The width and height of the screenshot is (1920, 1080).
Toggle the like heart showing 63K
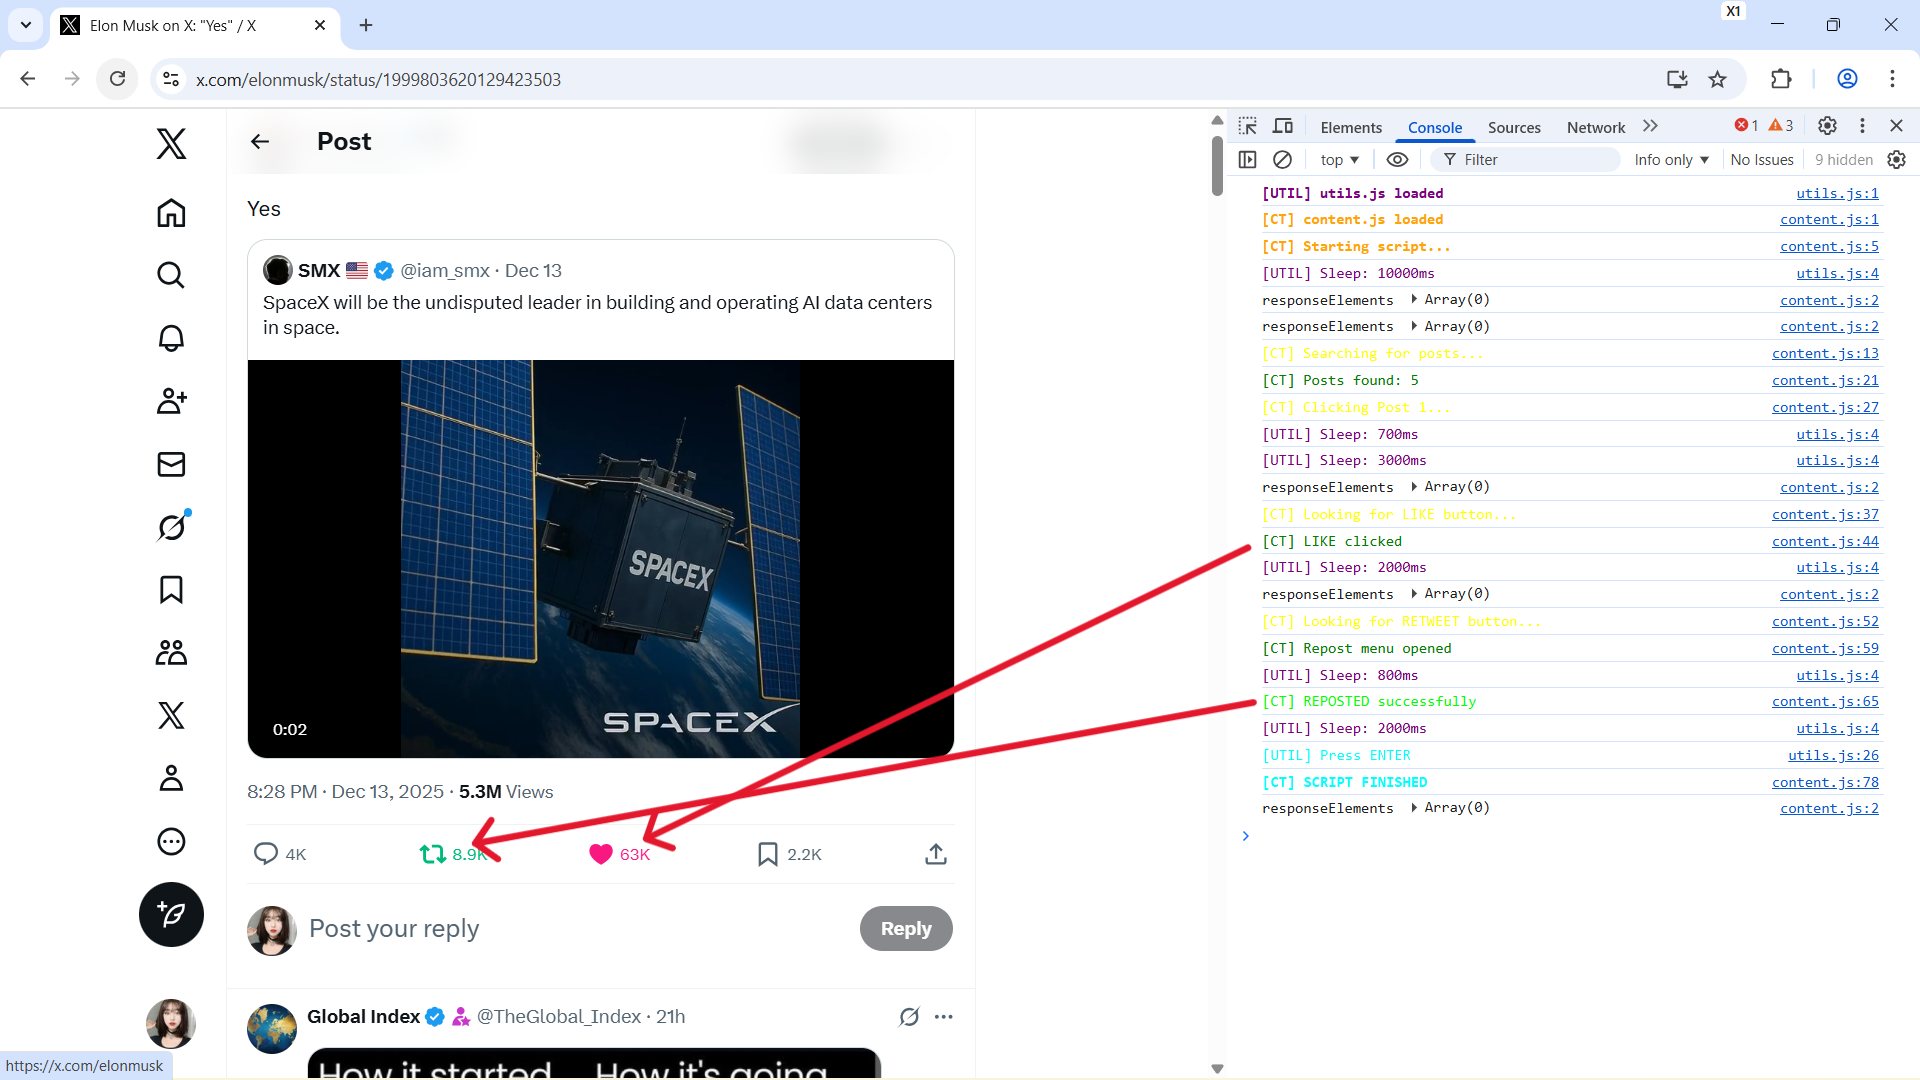[601, 854]
